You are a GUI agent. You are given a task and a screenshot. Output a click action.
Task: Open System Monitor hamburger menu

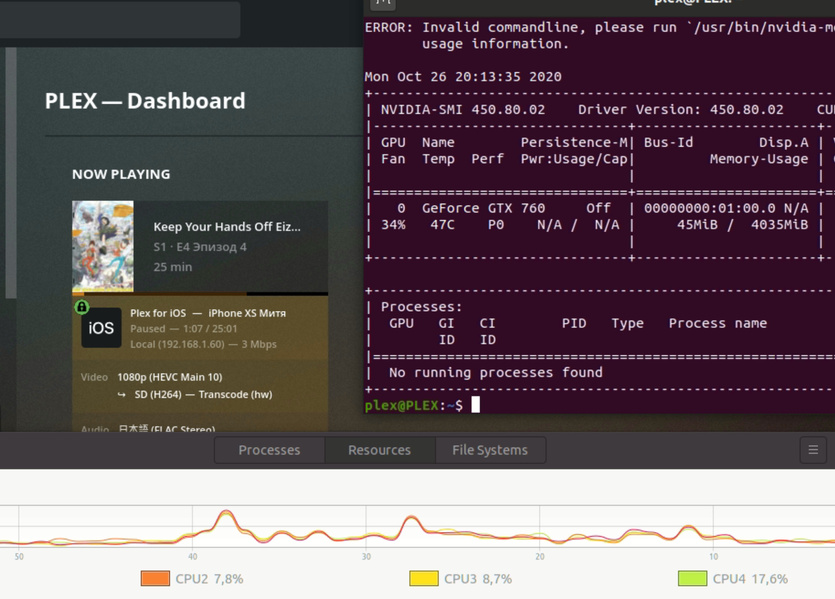[813, 450]
